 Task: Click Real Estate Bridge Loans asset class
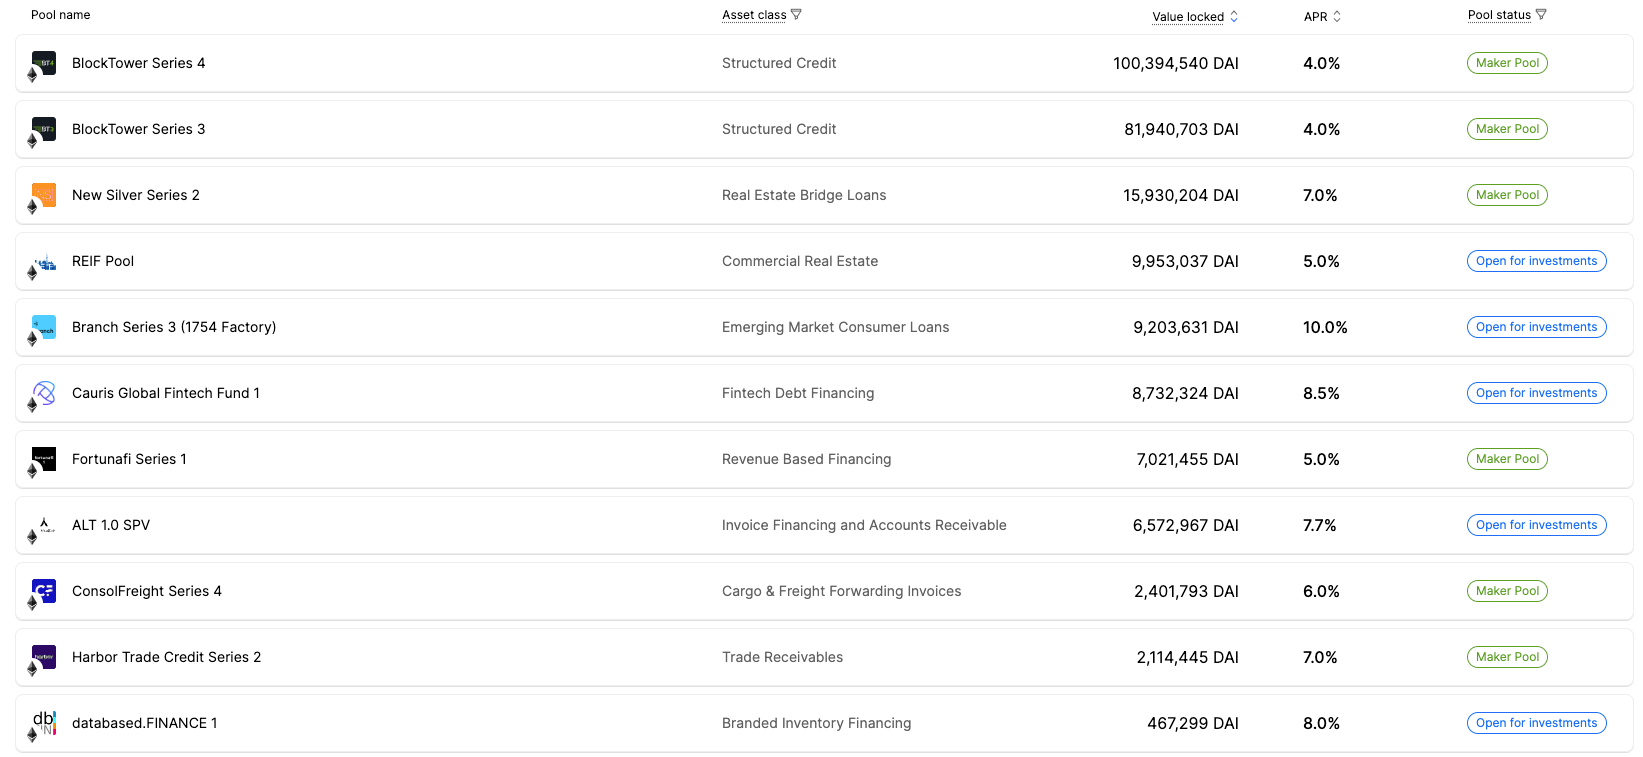(804, 195)
